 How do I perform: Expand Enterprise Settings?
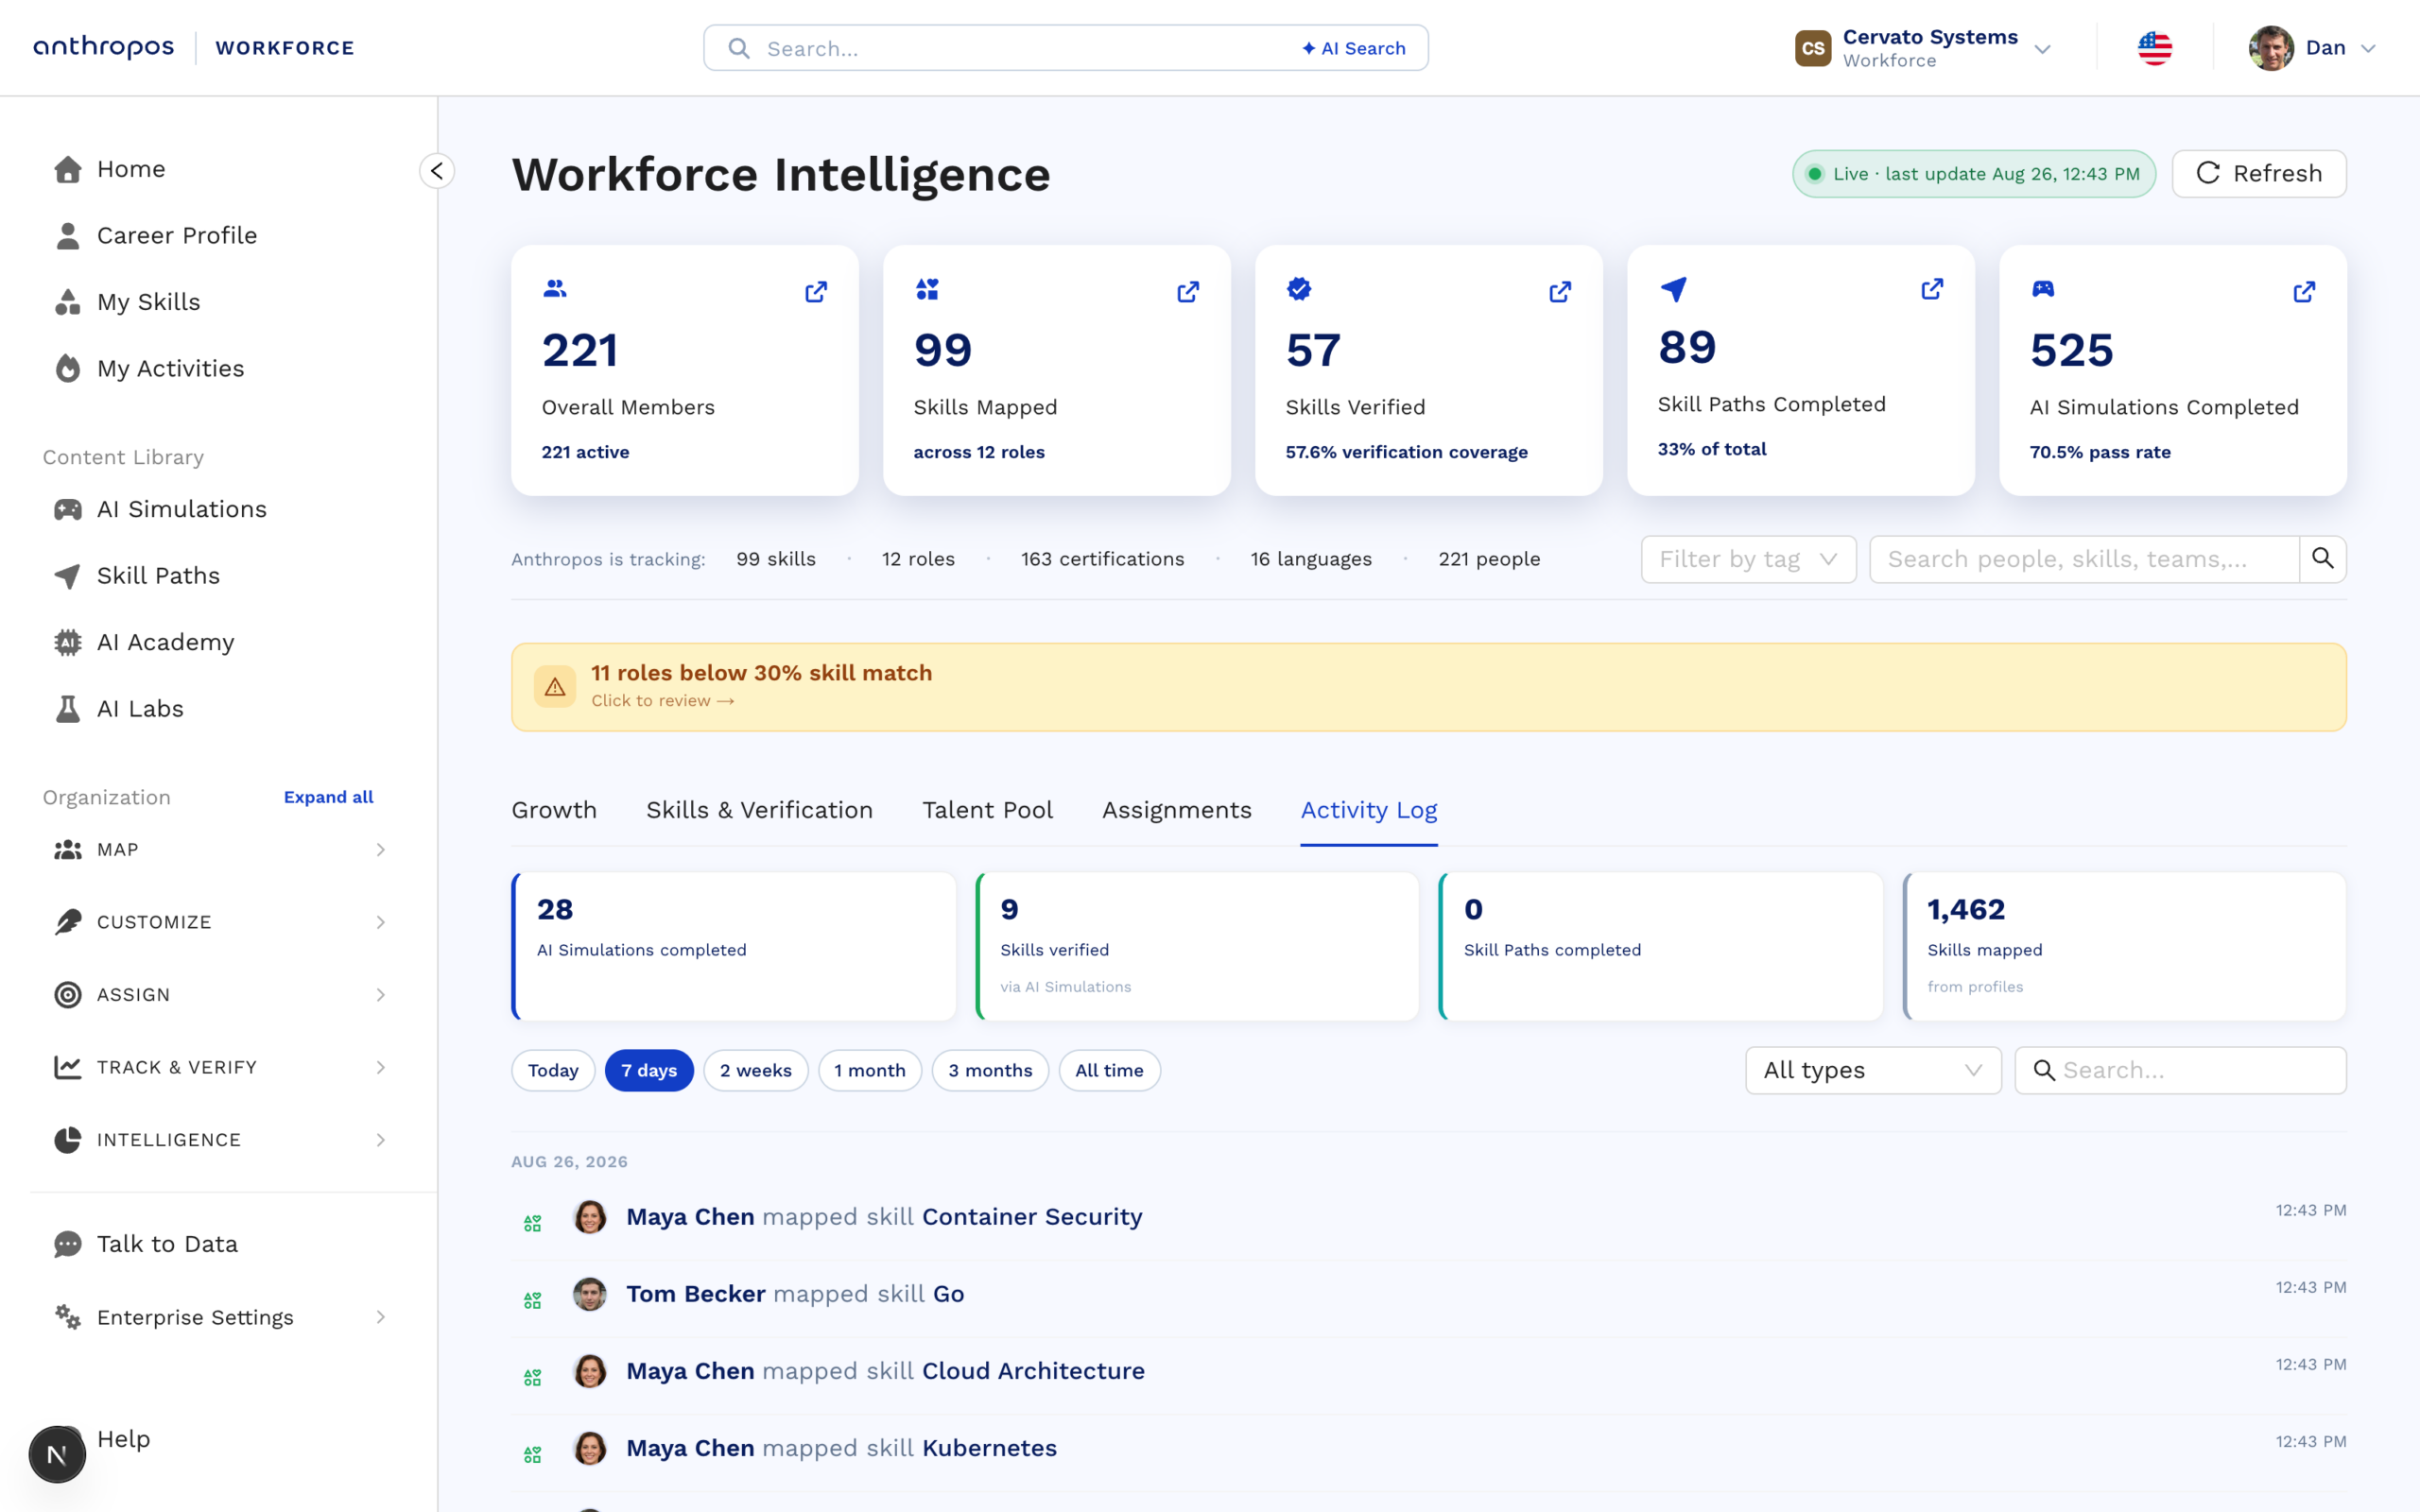tap(219, 1317)
